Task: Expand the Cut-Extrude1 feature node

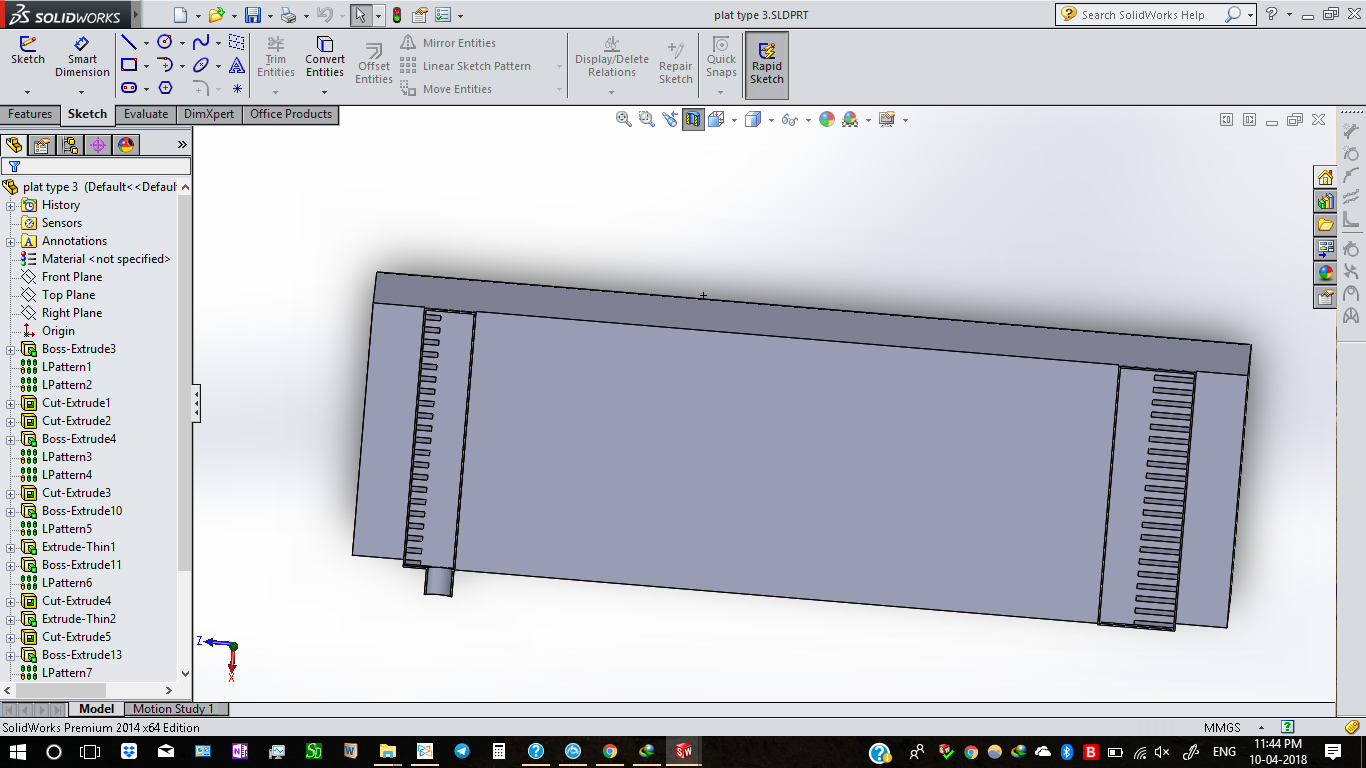Action: pos(11,403)
